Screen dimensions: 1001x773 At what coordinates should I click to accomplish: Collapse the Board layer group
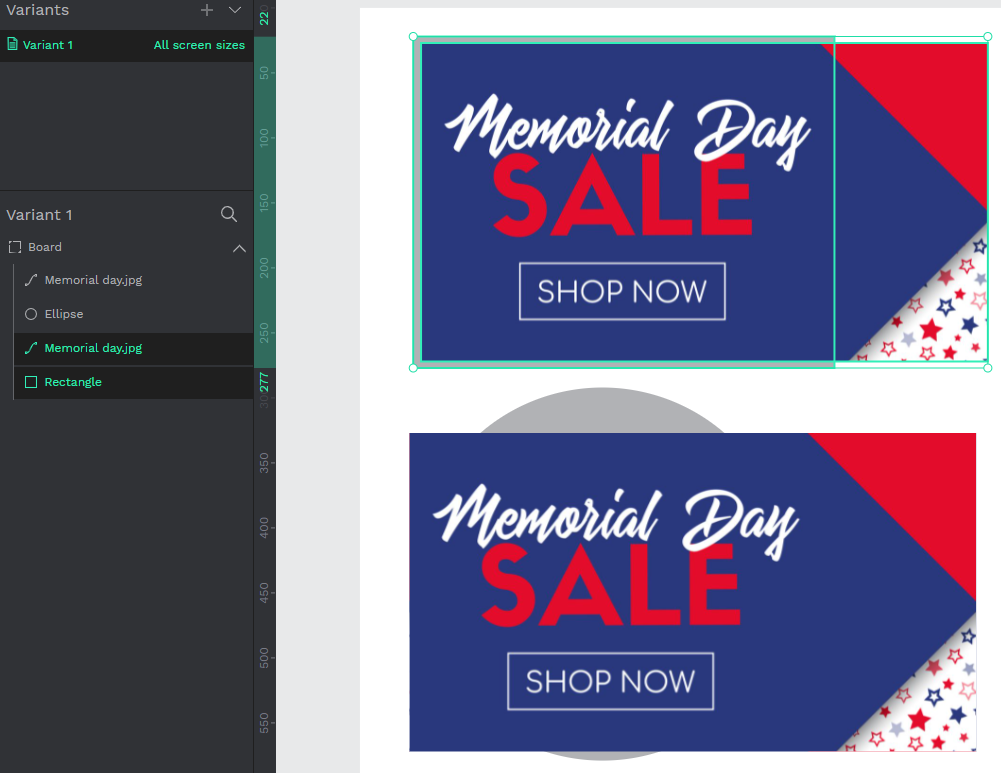tap(239, 248)
